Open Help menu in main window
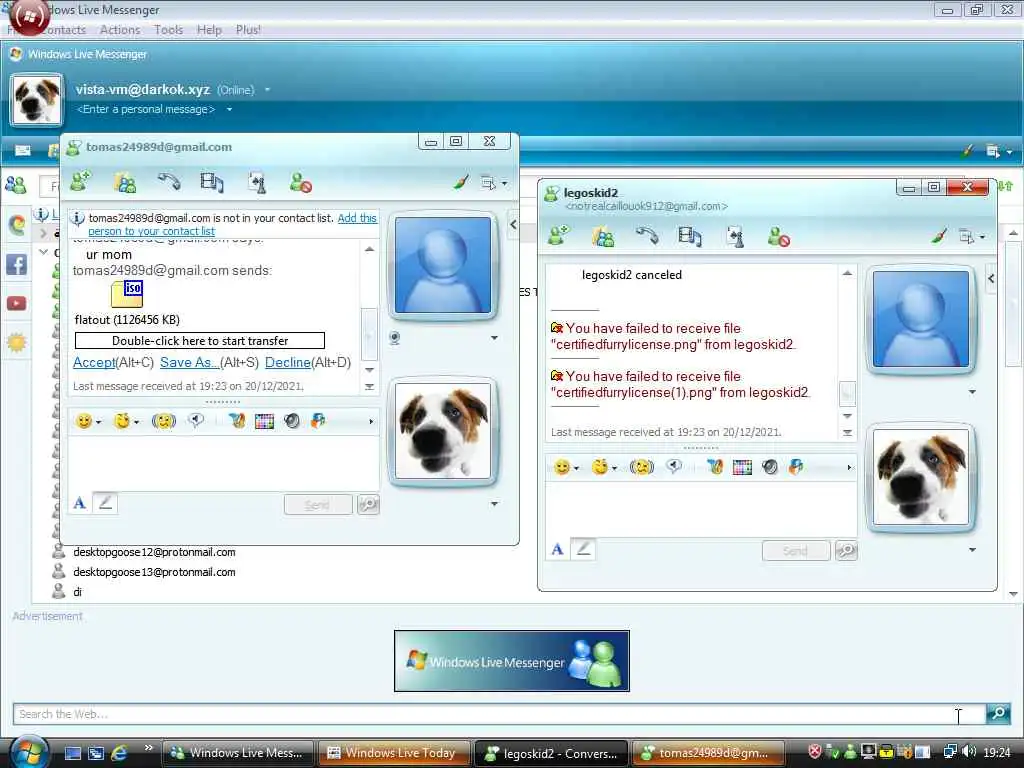 [210, 30]
